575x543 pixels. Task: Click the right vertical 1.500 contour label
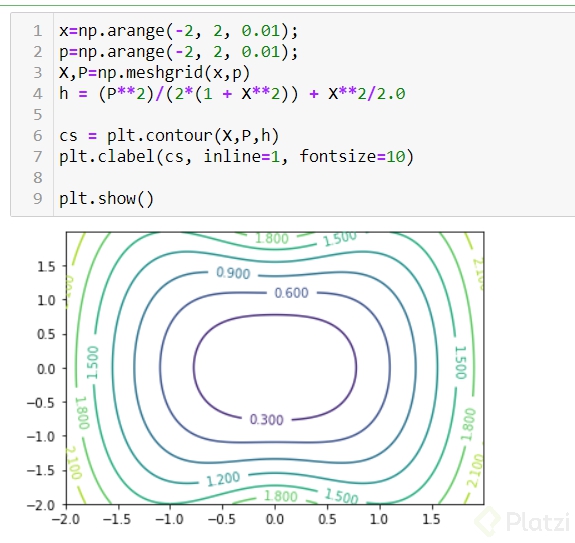[x=461, y=362]
